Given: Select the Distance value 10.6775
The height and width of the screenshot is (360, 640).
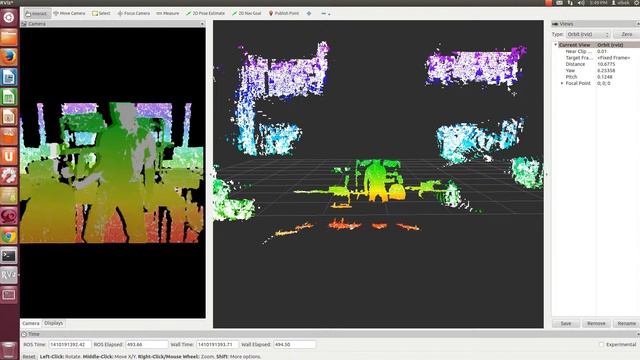Looking at the screenshot, I should [606, 64].
